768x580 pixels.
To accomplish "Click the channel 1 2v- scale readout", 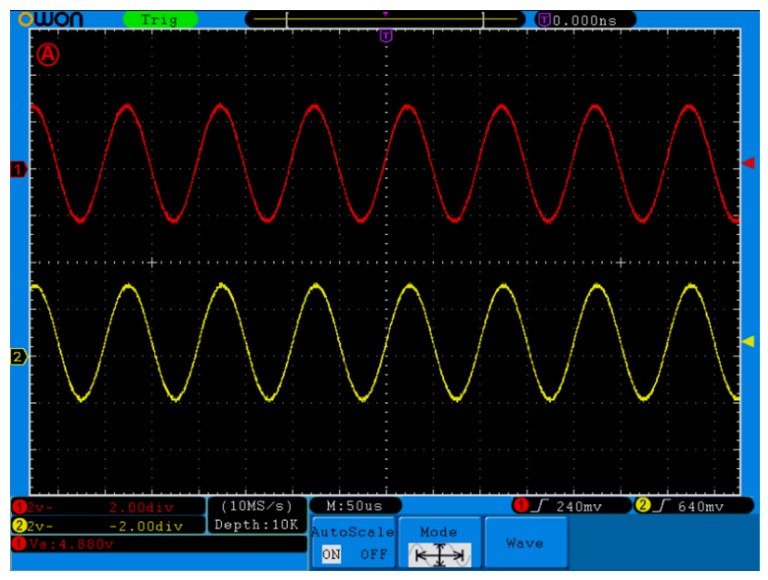I will point(40,507).
